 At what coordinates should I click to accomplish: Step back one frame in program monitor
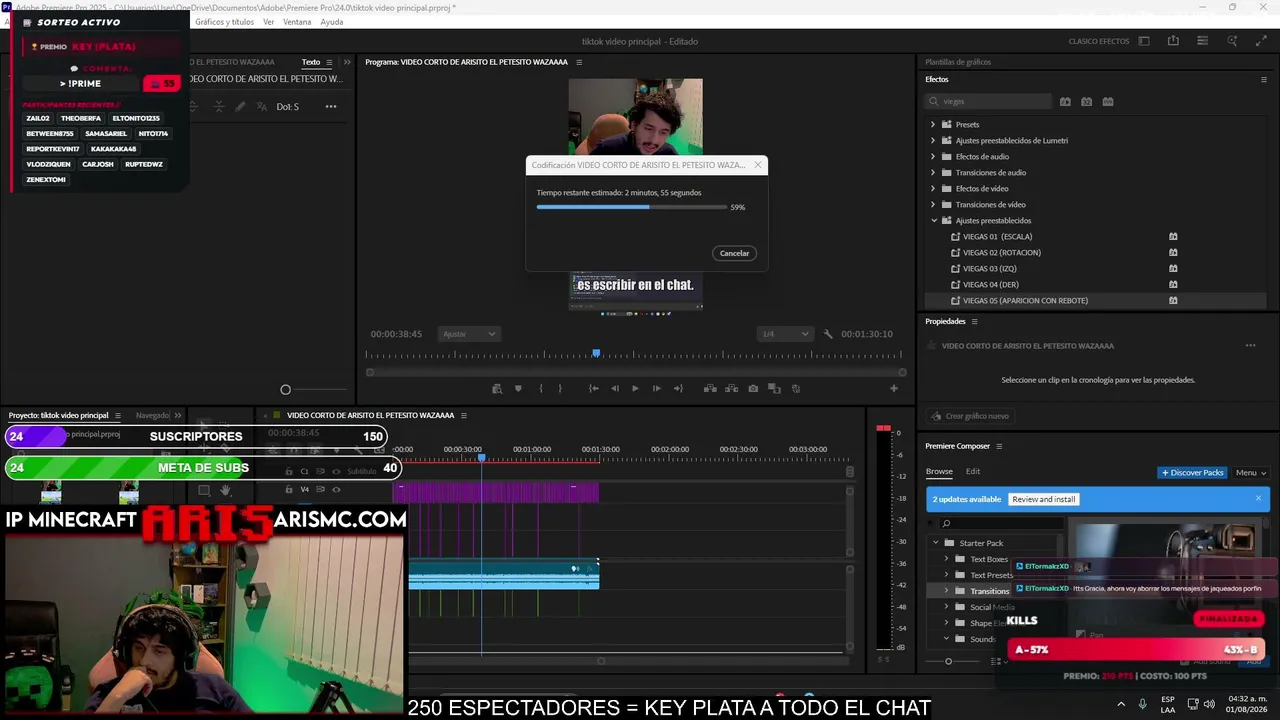pyautogui.click(x=614, y=389)
